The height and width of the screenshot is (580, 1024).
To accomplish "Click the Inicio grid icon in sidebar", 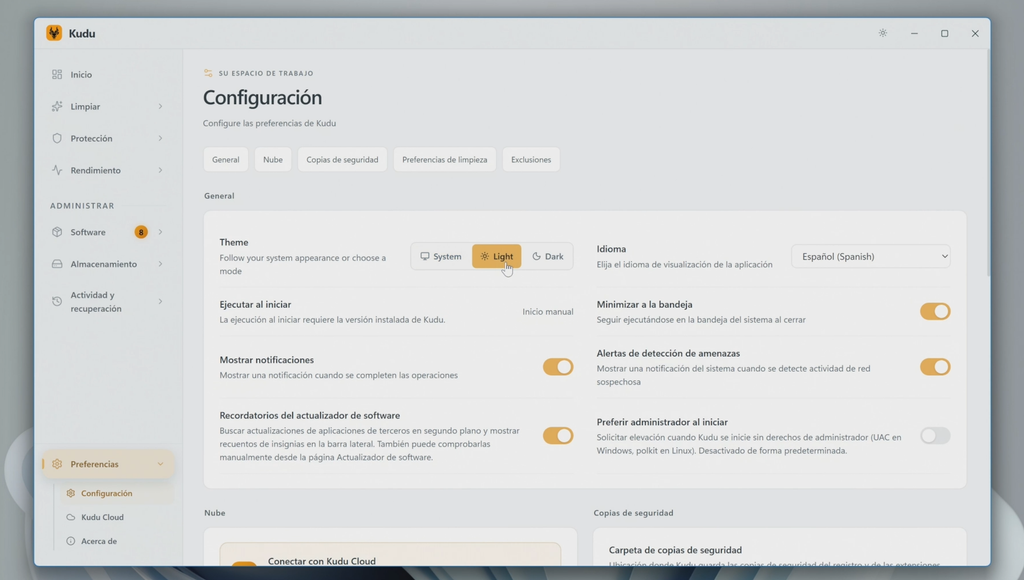I will (57, 74).
